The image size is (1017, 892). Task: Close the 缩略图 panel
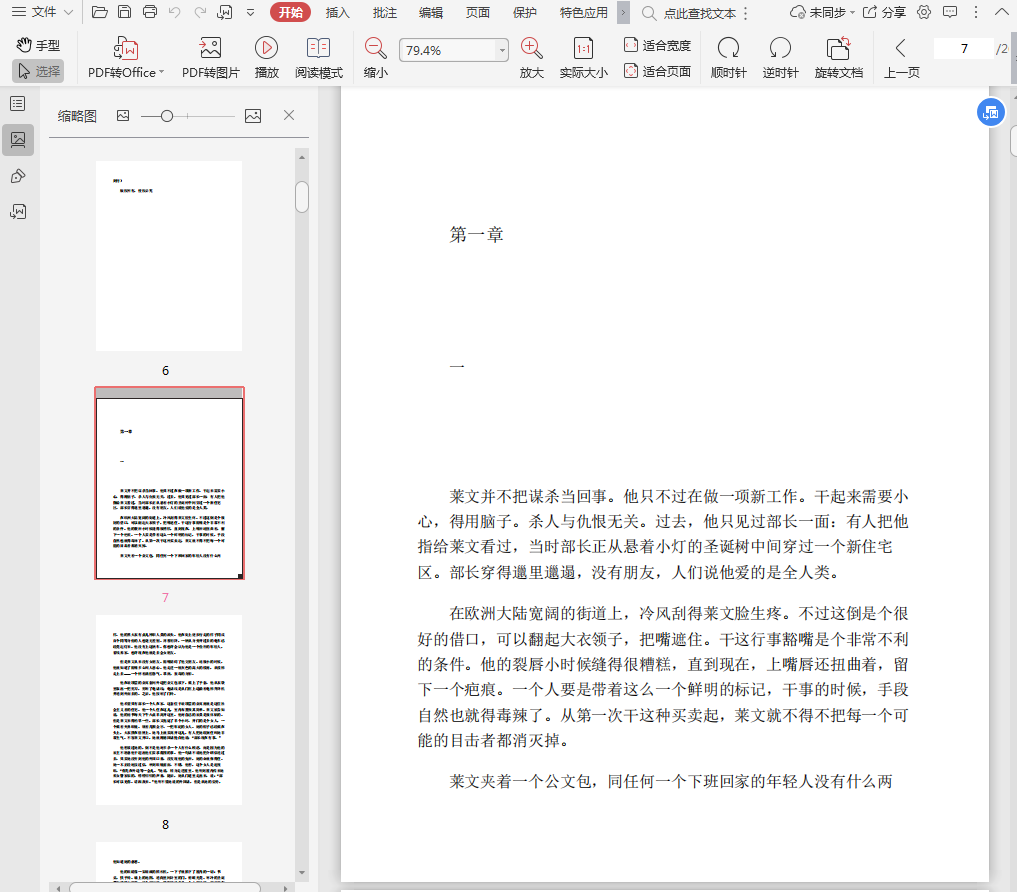(x=289, y=115)
